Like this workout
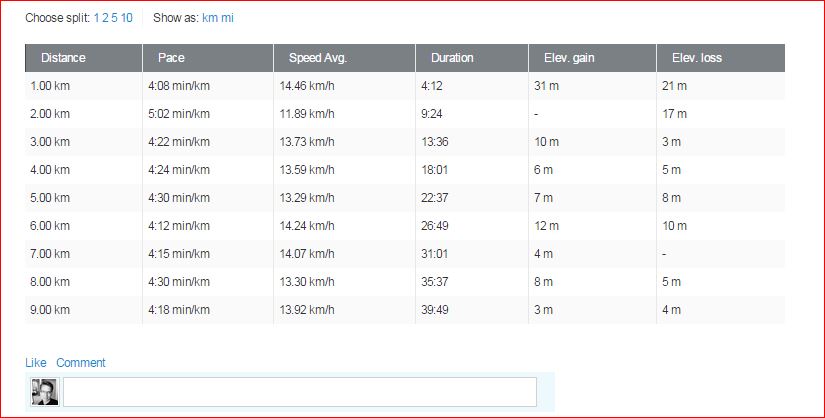This screenshot has width=825, height=418. (36, 363)
